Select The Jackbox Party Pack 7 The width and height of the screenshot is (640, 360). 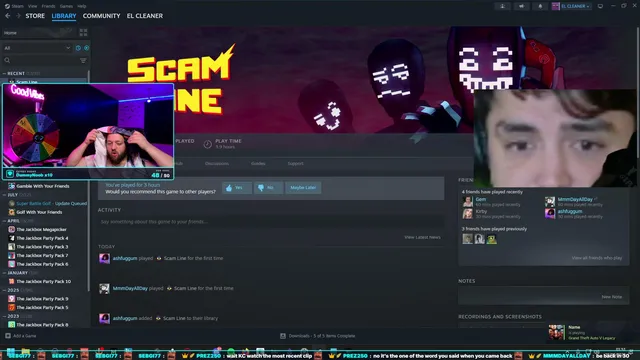[x=42, y=256]
